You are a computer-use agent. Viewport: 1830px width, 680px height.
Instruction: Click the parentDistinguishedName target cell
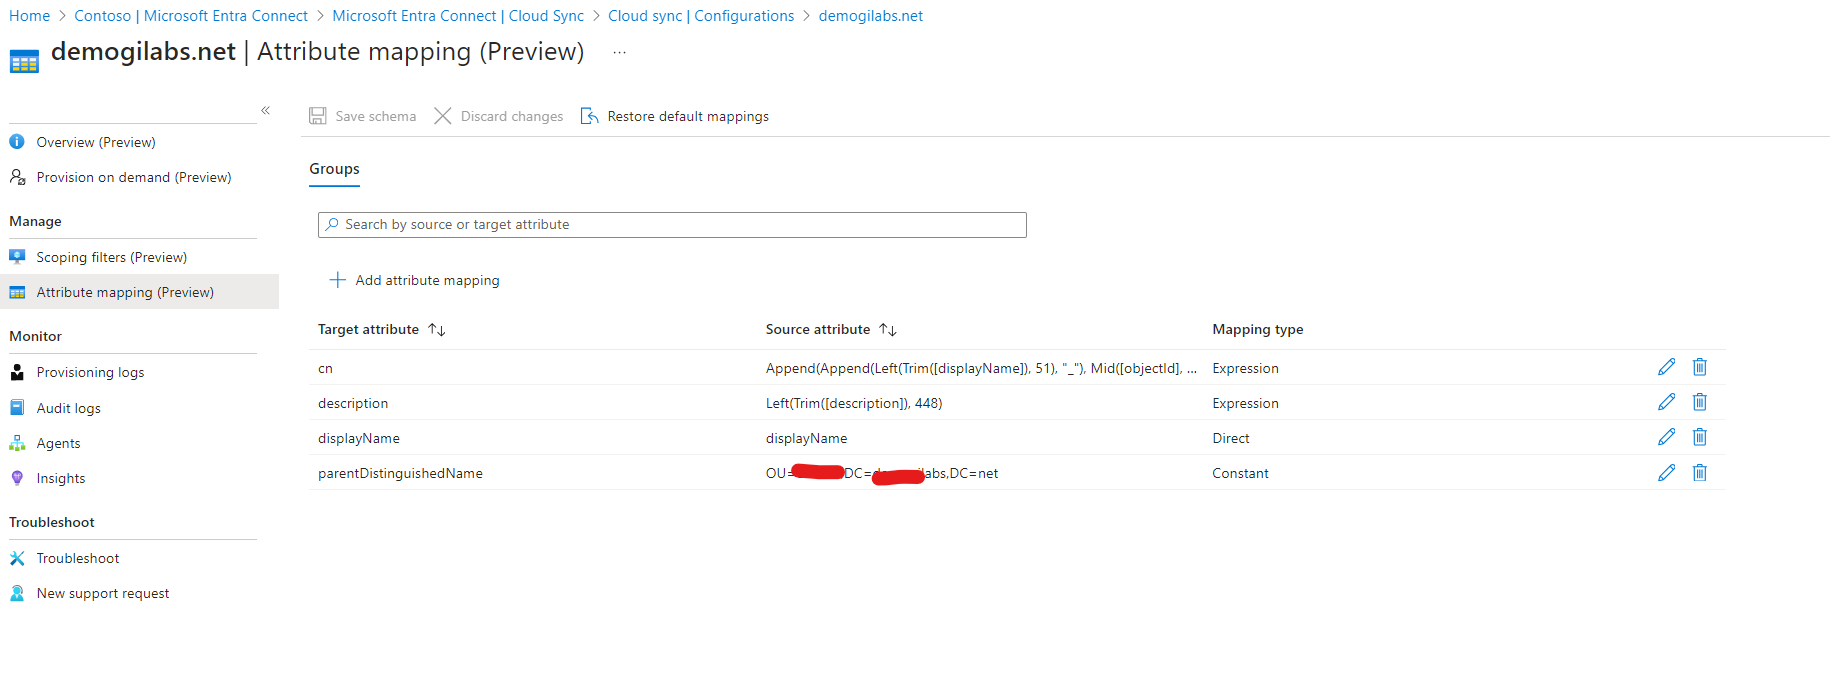coord(400,473)
